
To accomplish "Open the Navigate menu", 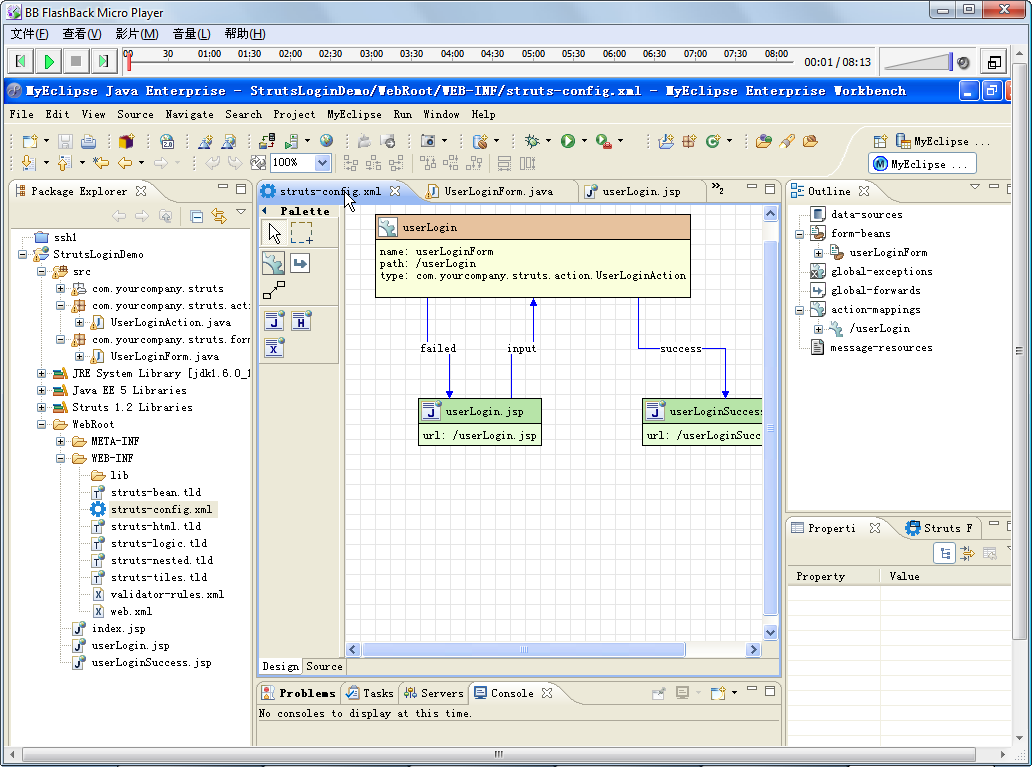I will pos(190,115).
